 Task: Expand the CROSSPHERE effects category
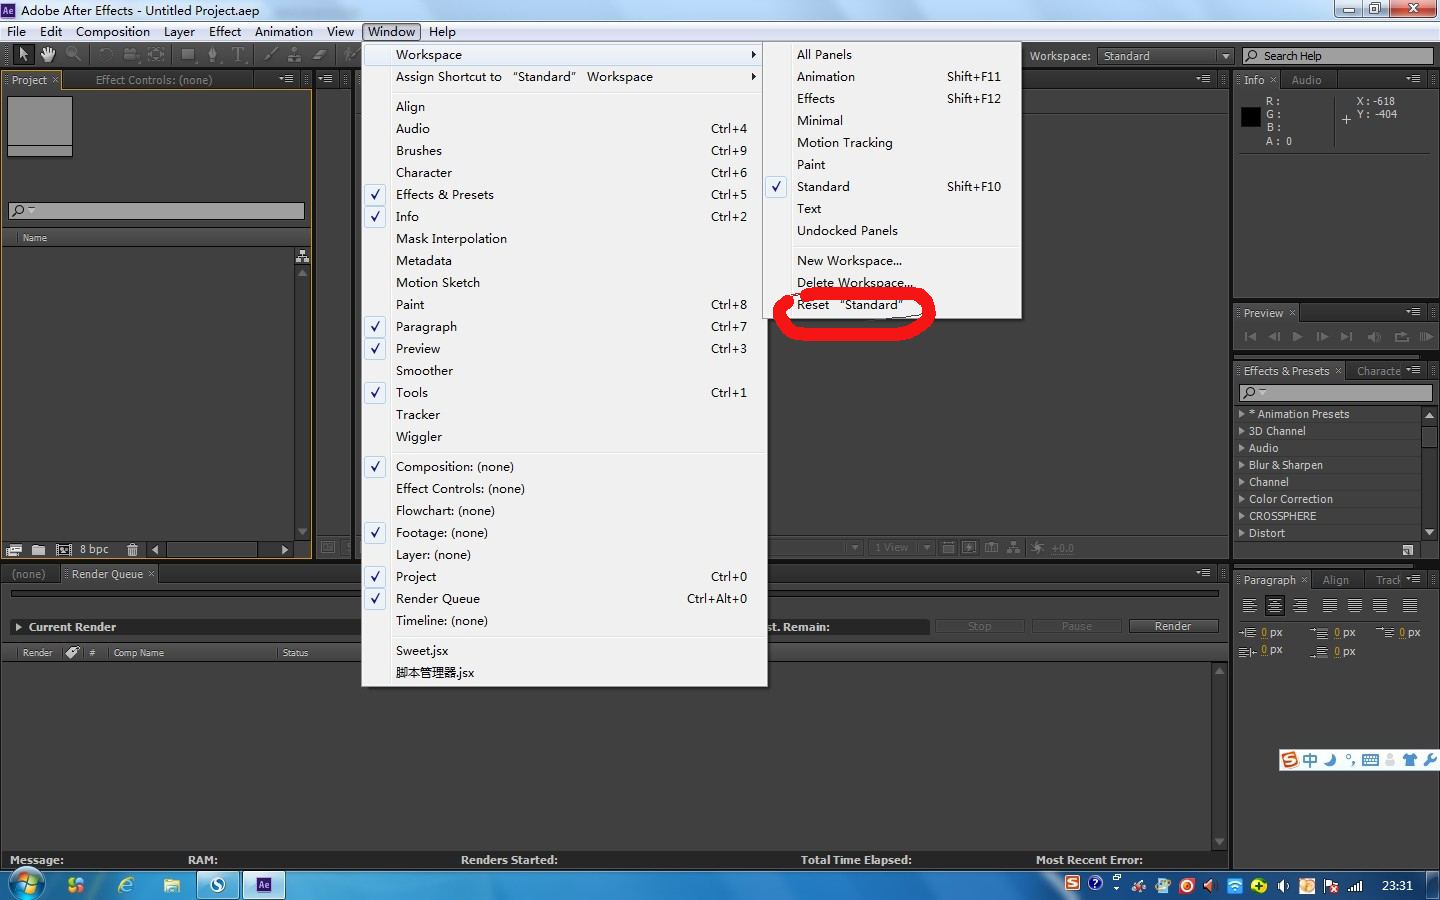[1242, 516]
